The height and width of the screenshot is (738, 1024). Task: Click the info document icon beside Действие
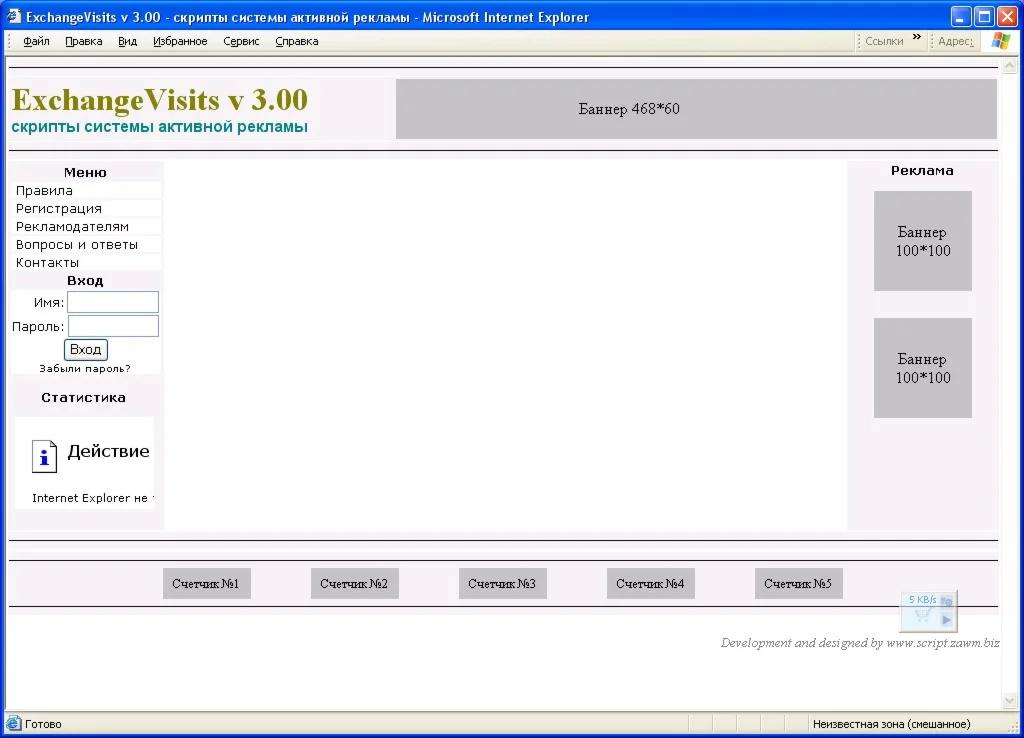point(44,456)
